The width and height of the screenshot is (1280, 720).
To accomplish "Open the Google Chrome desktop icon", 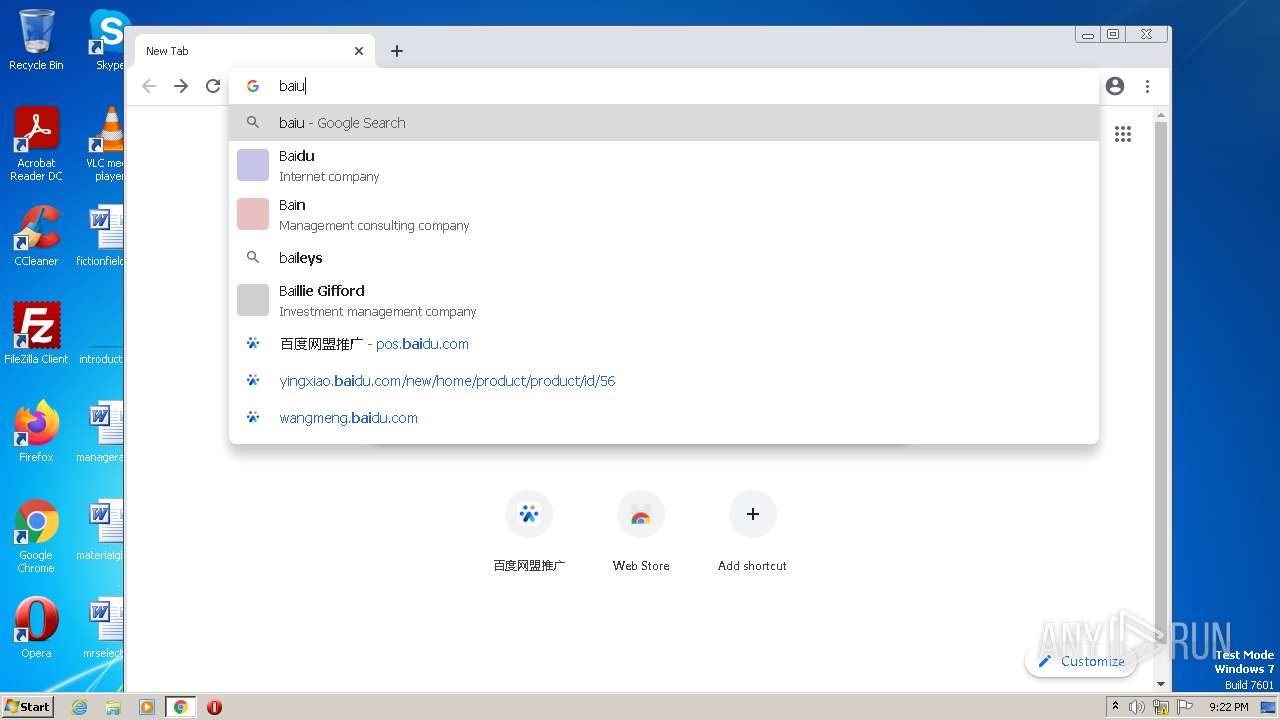I will click(36, 536).
